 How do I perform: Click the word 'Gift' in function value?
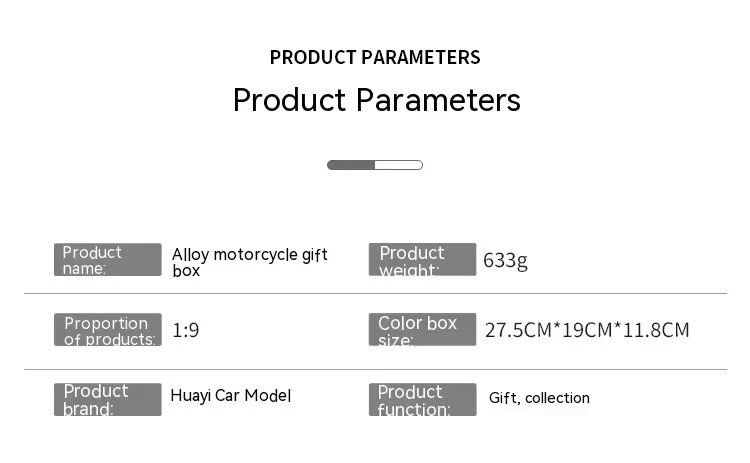(x=504, y=398)
